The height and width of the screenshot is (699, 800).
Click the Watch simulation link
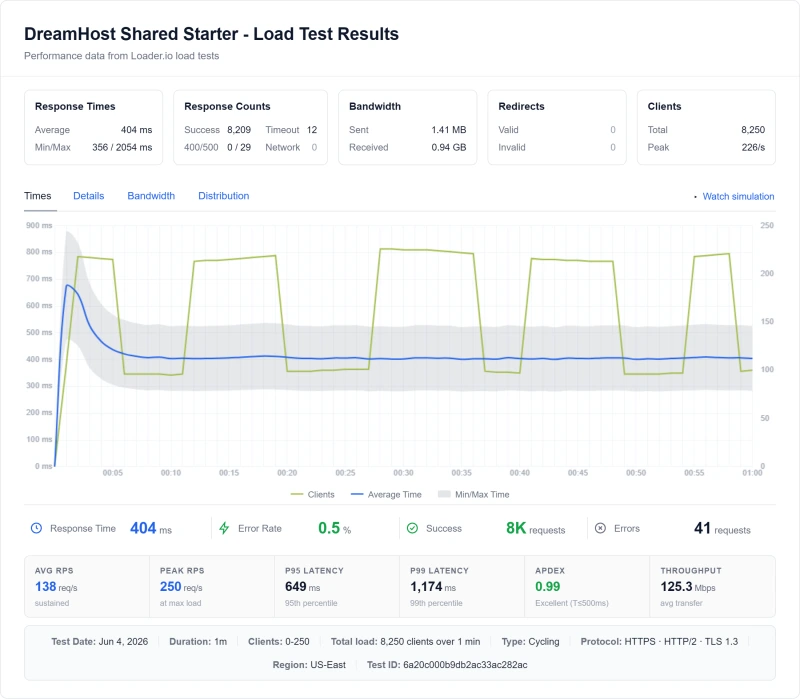point(738,196)
